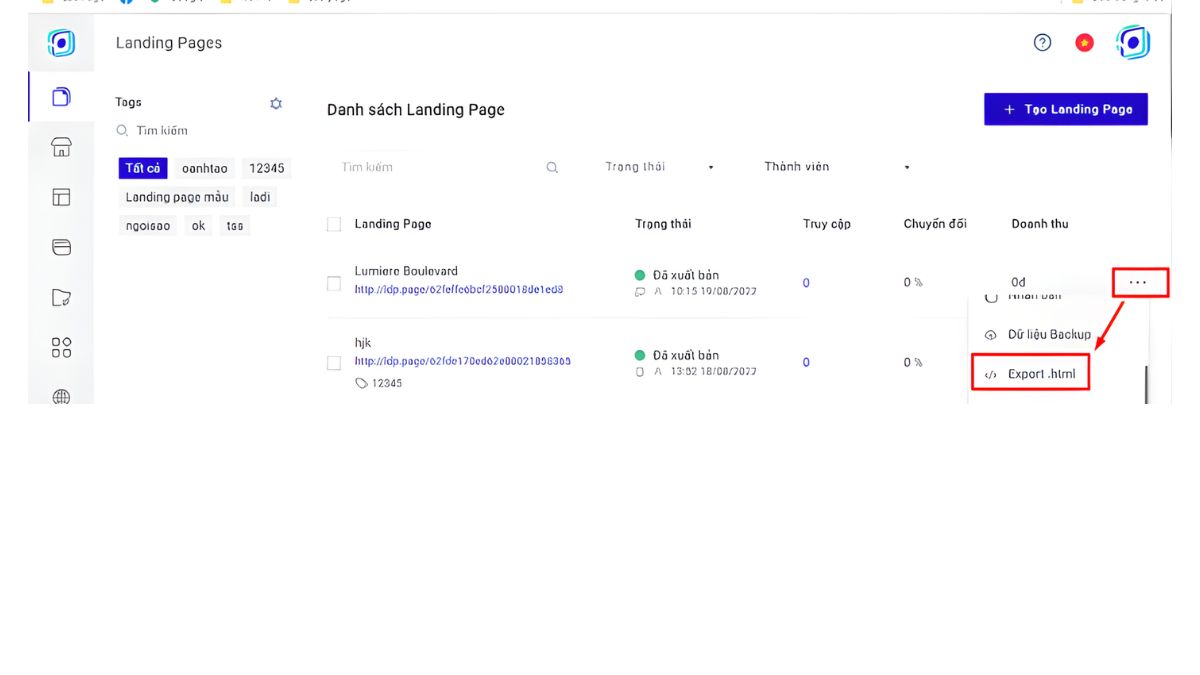Open the globe domain sidebar icon
The width and height of the screenshot is (1200, 675).
tap(61, 397)
